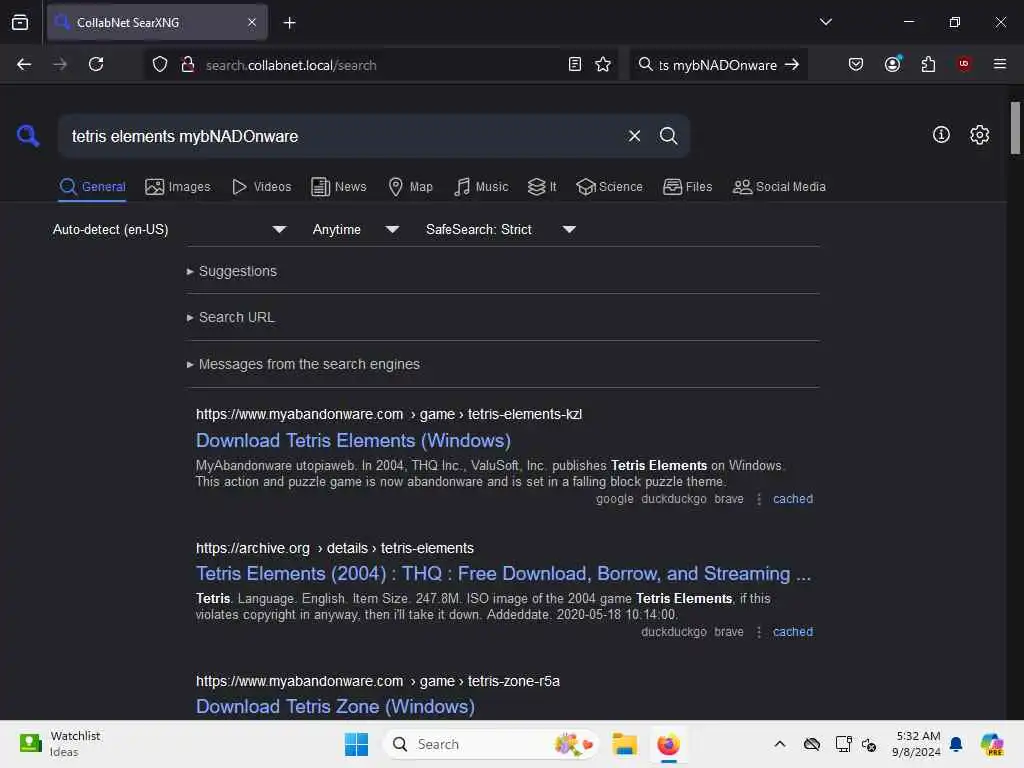Focus the Windows taskbar Search box
The image size is (1024, 768).
491,744
